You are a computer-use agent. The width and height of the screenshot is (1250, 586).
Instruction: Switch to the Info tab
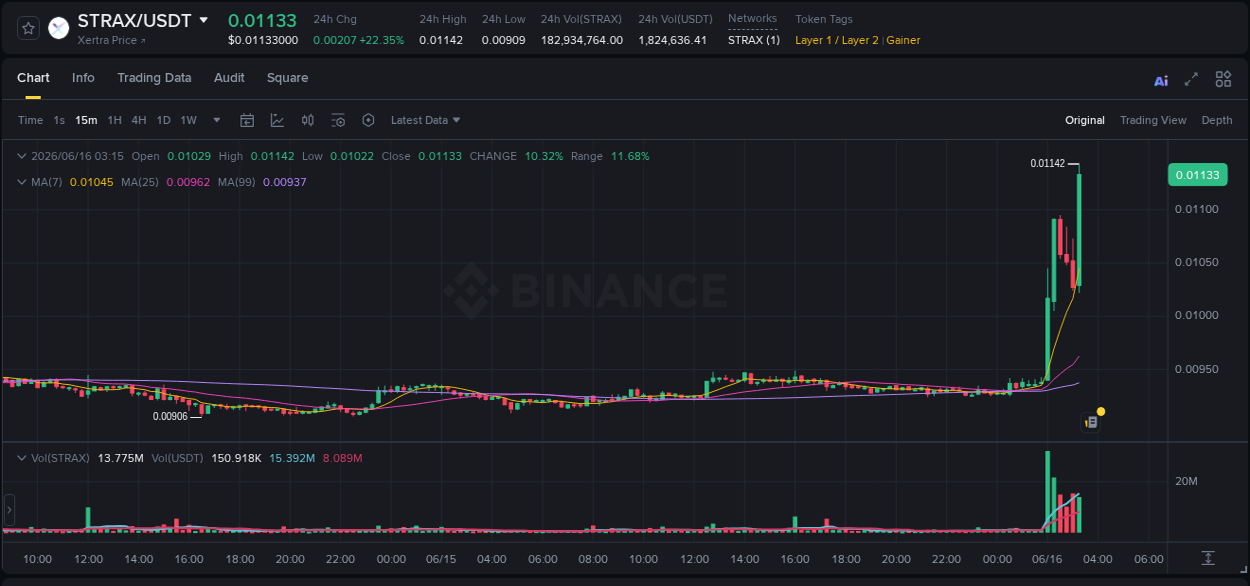(x=83, y=78)
